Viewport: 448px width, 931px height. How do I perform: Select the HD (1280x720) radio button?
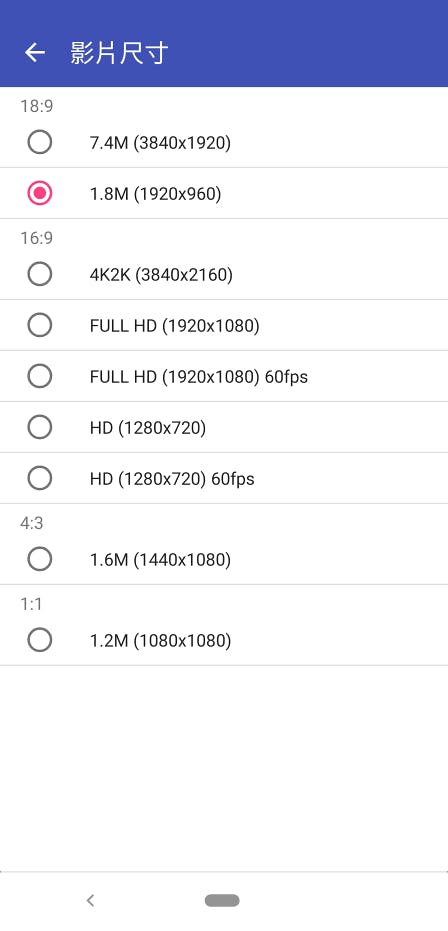tap(40, 428)
